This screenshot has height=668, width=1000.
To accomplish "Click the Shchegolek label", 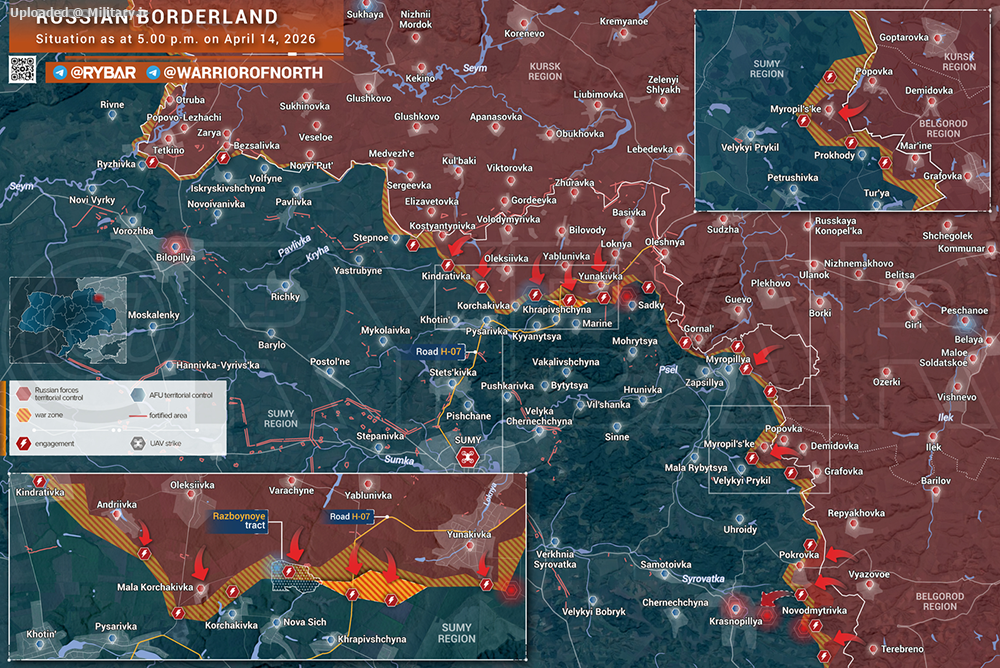I will pyautogui.click(x=947, y=236).
